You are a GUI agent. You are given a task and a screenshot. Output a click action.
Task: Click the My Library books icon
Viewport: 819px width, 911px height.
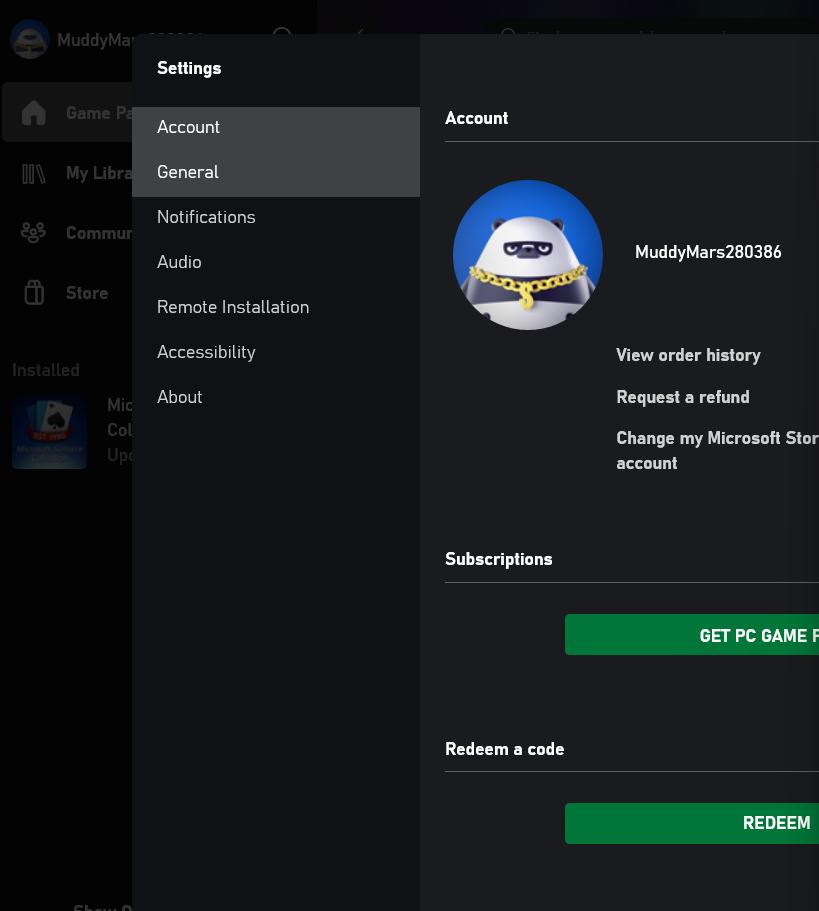tap(34, 173)
